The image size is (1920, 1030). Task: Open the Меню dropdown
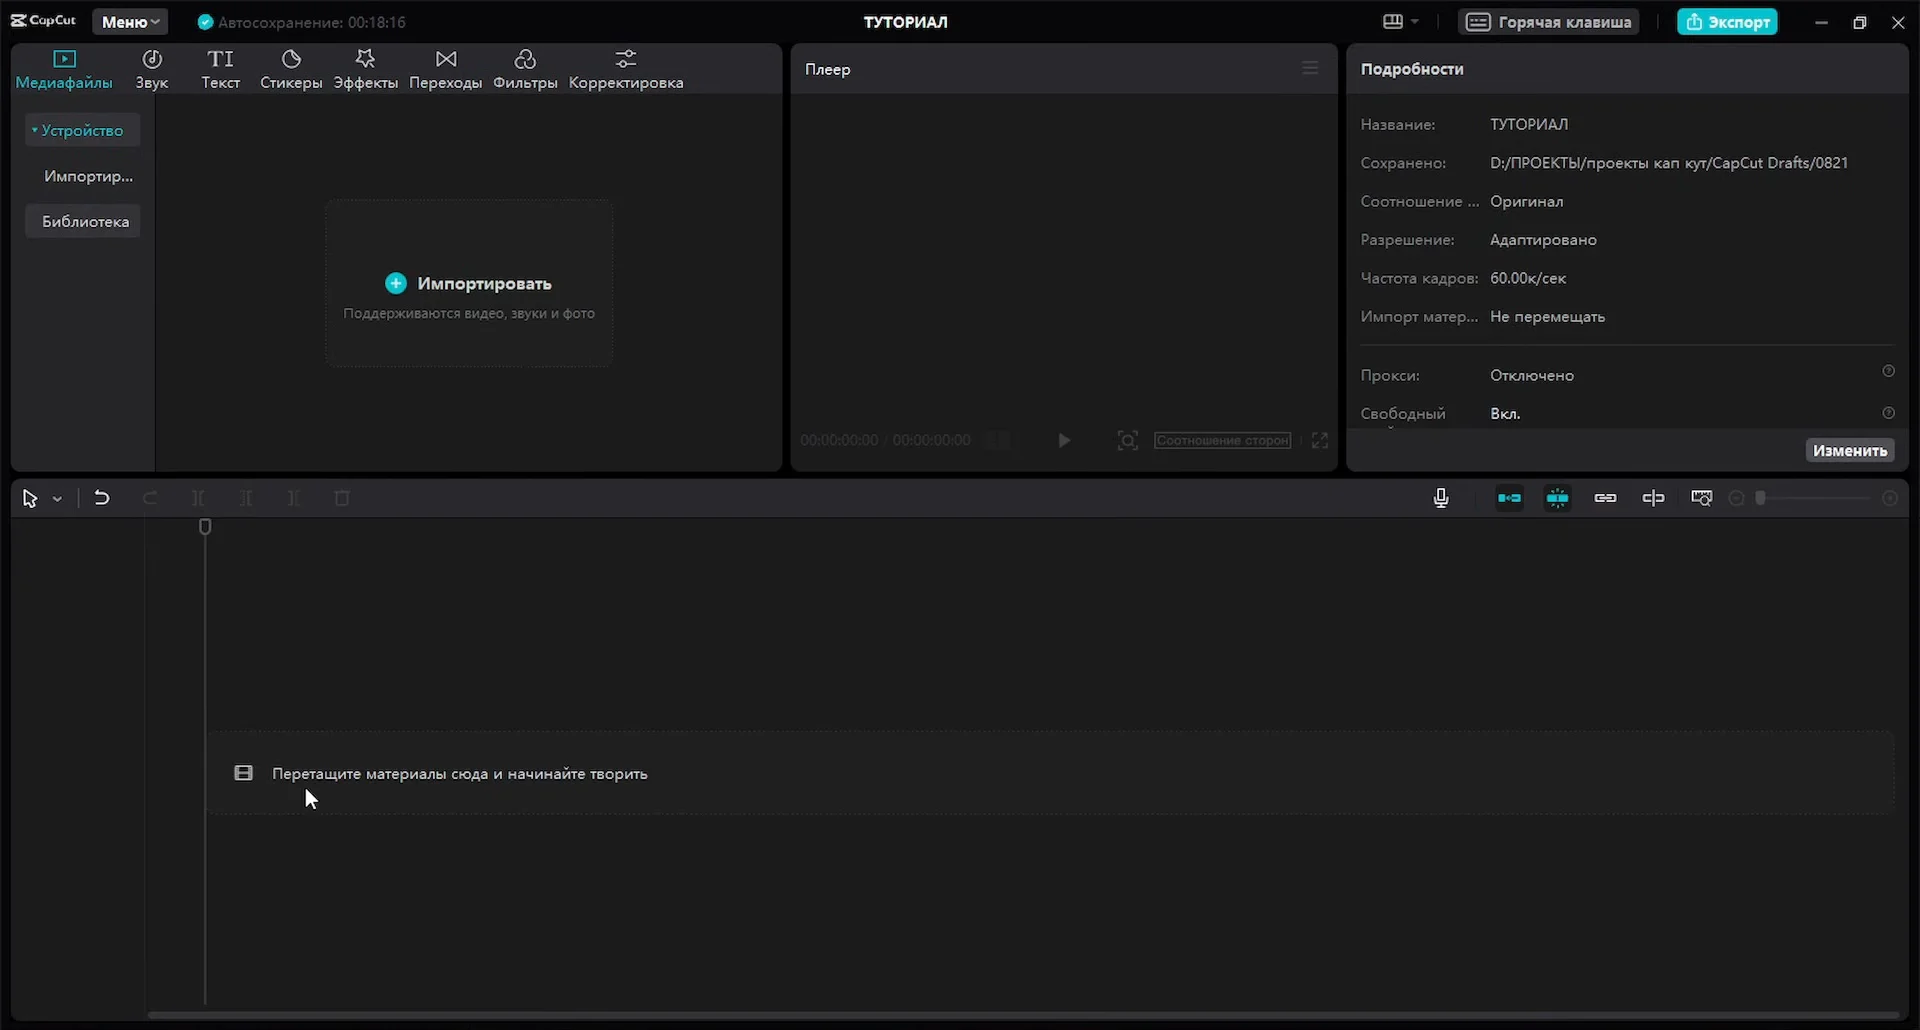(x=130, y=22)
